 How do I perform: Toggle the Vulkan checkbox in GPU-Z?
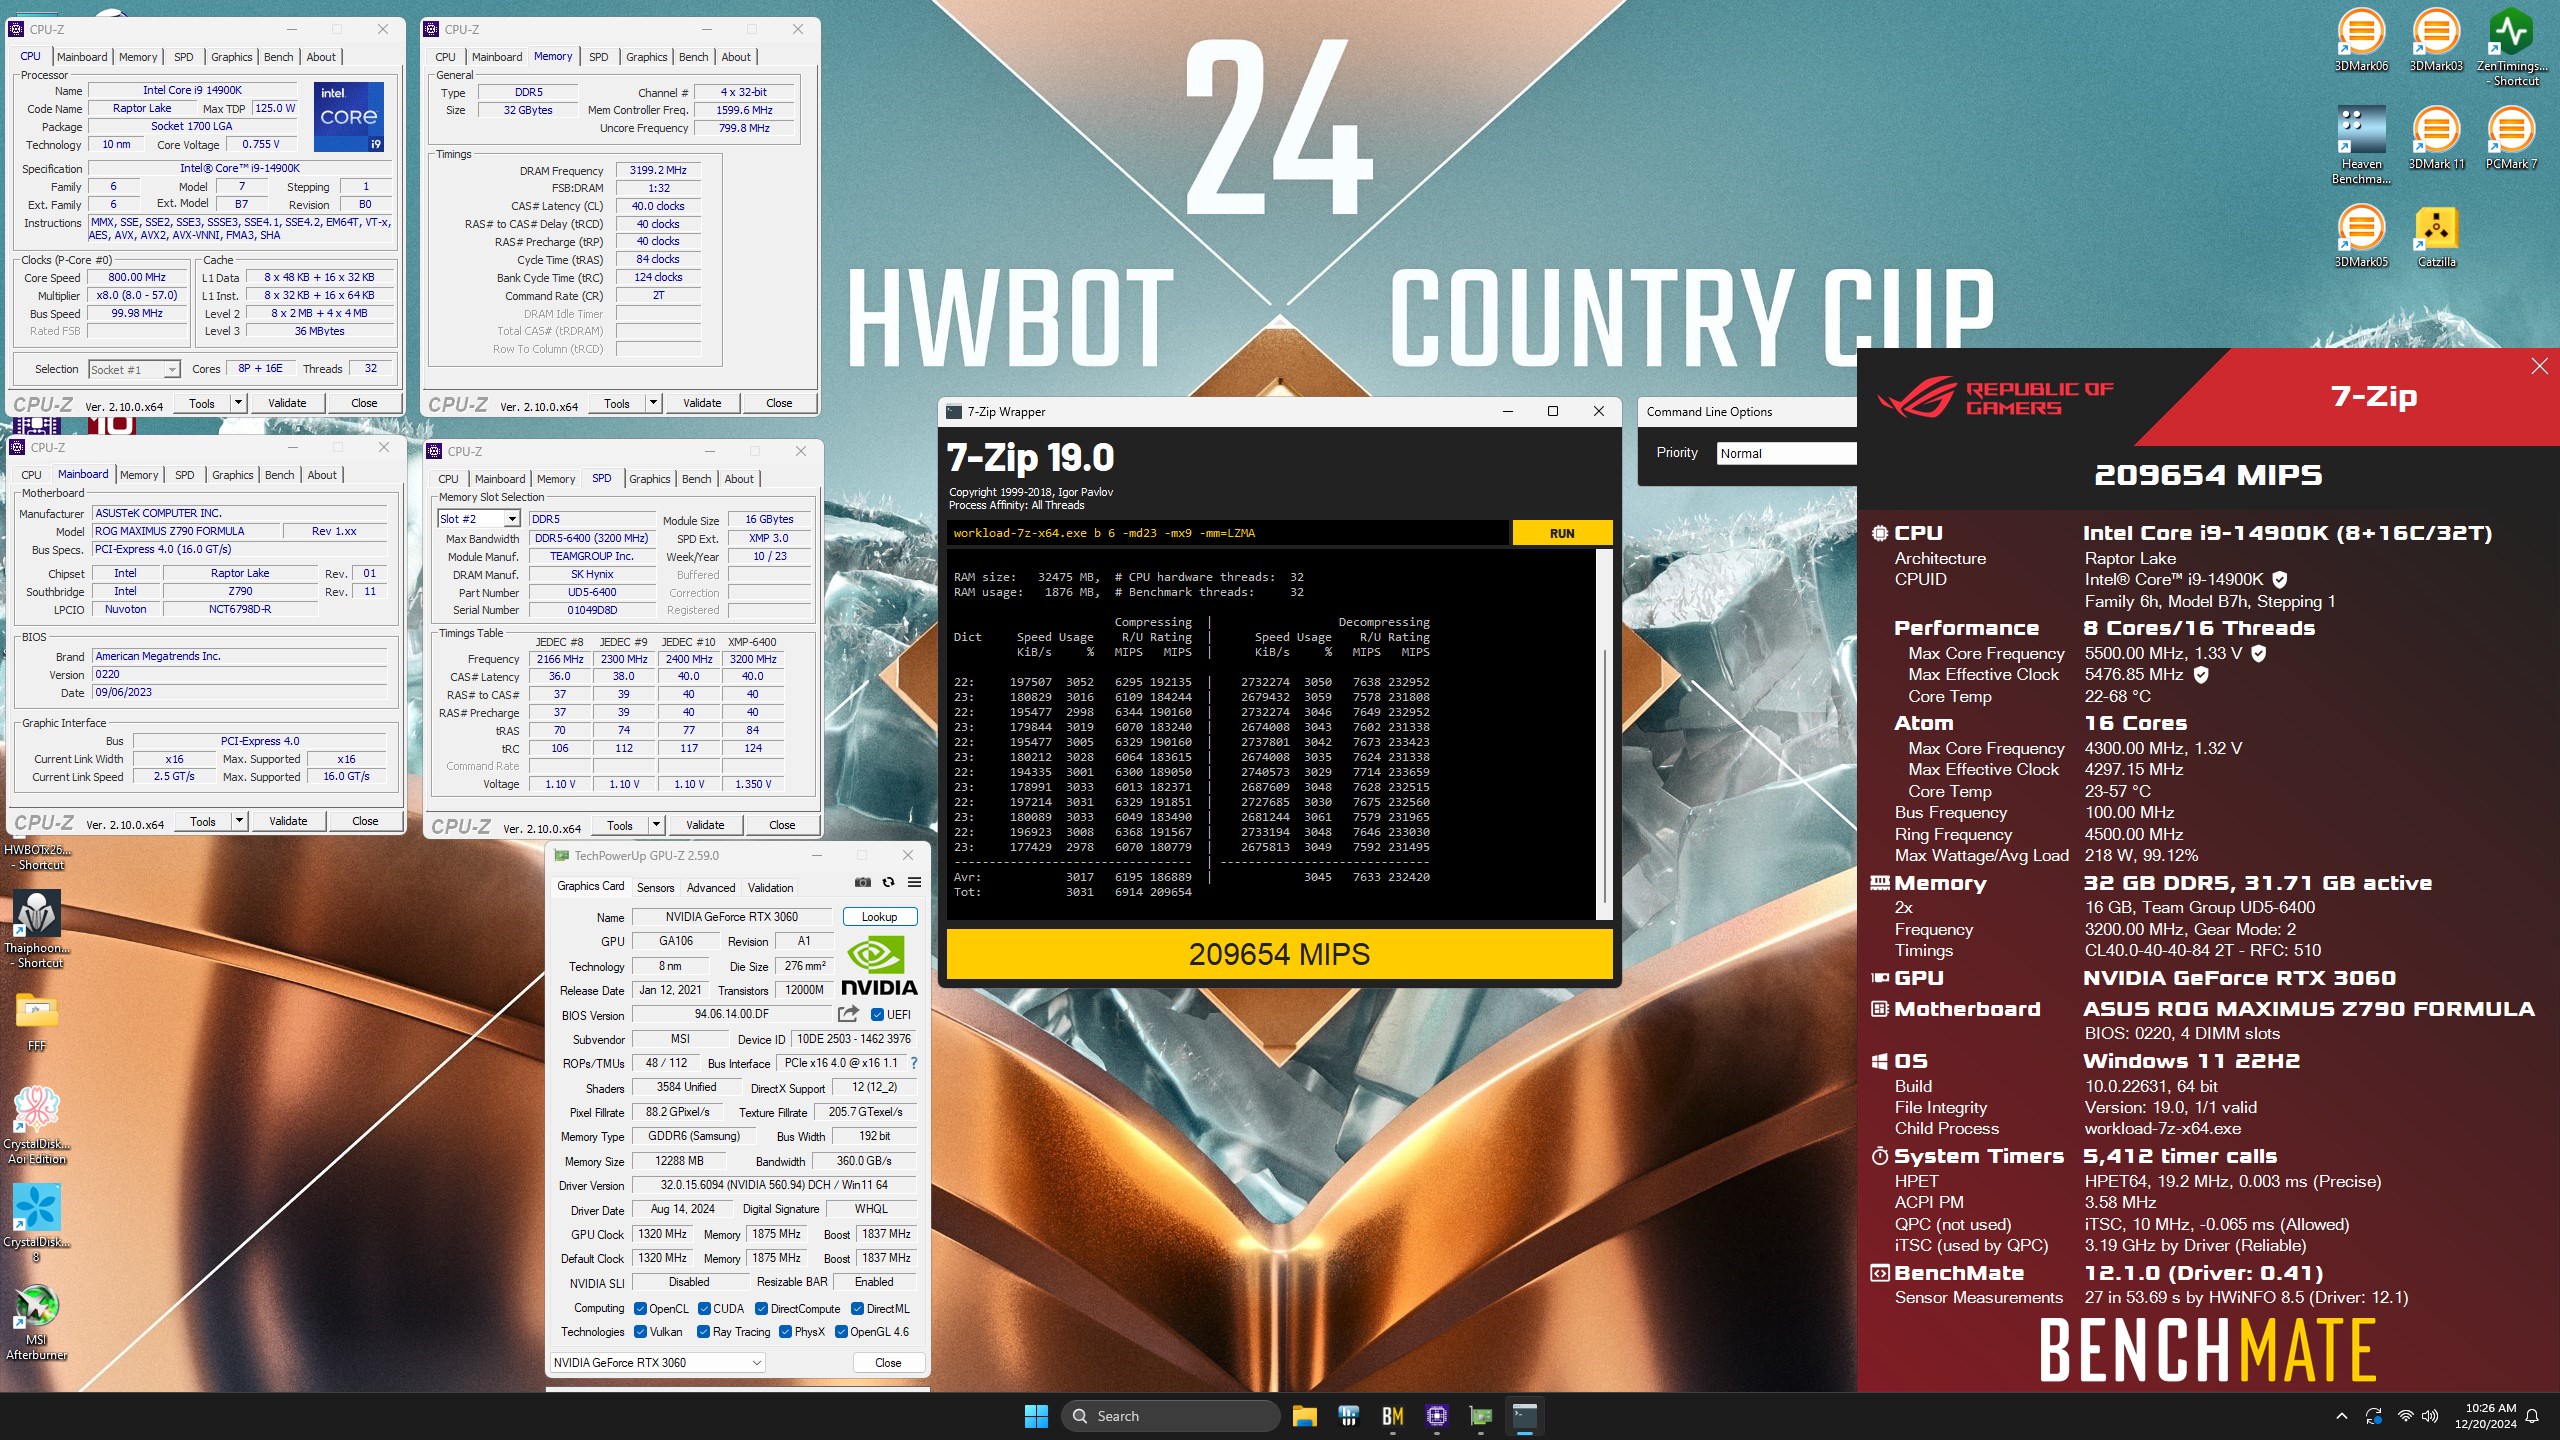pos(640,1331)
